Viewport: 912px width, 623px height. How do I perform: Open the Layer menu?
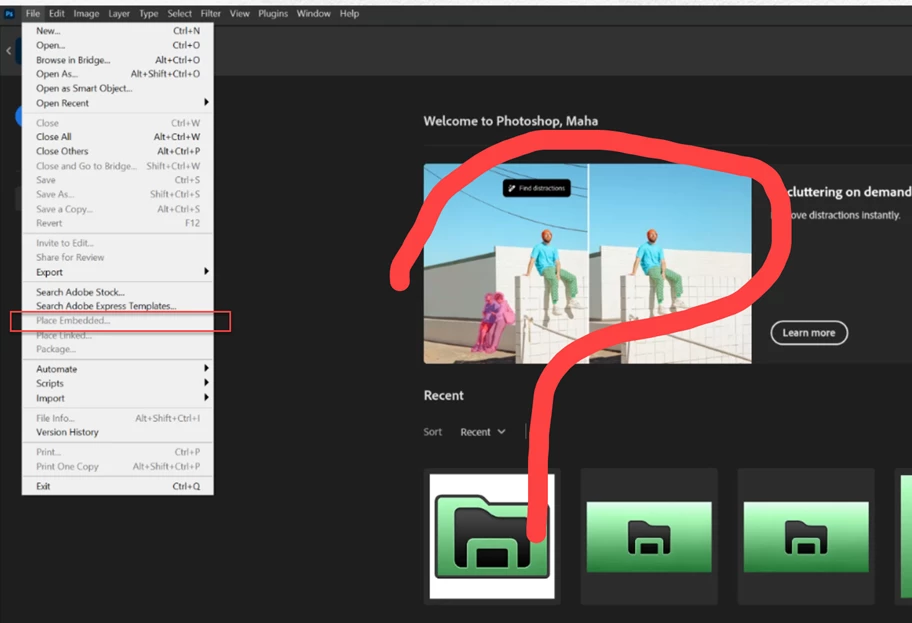click(119, 13)
